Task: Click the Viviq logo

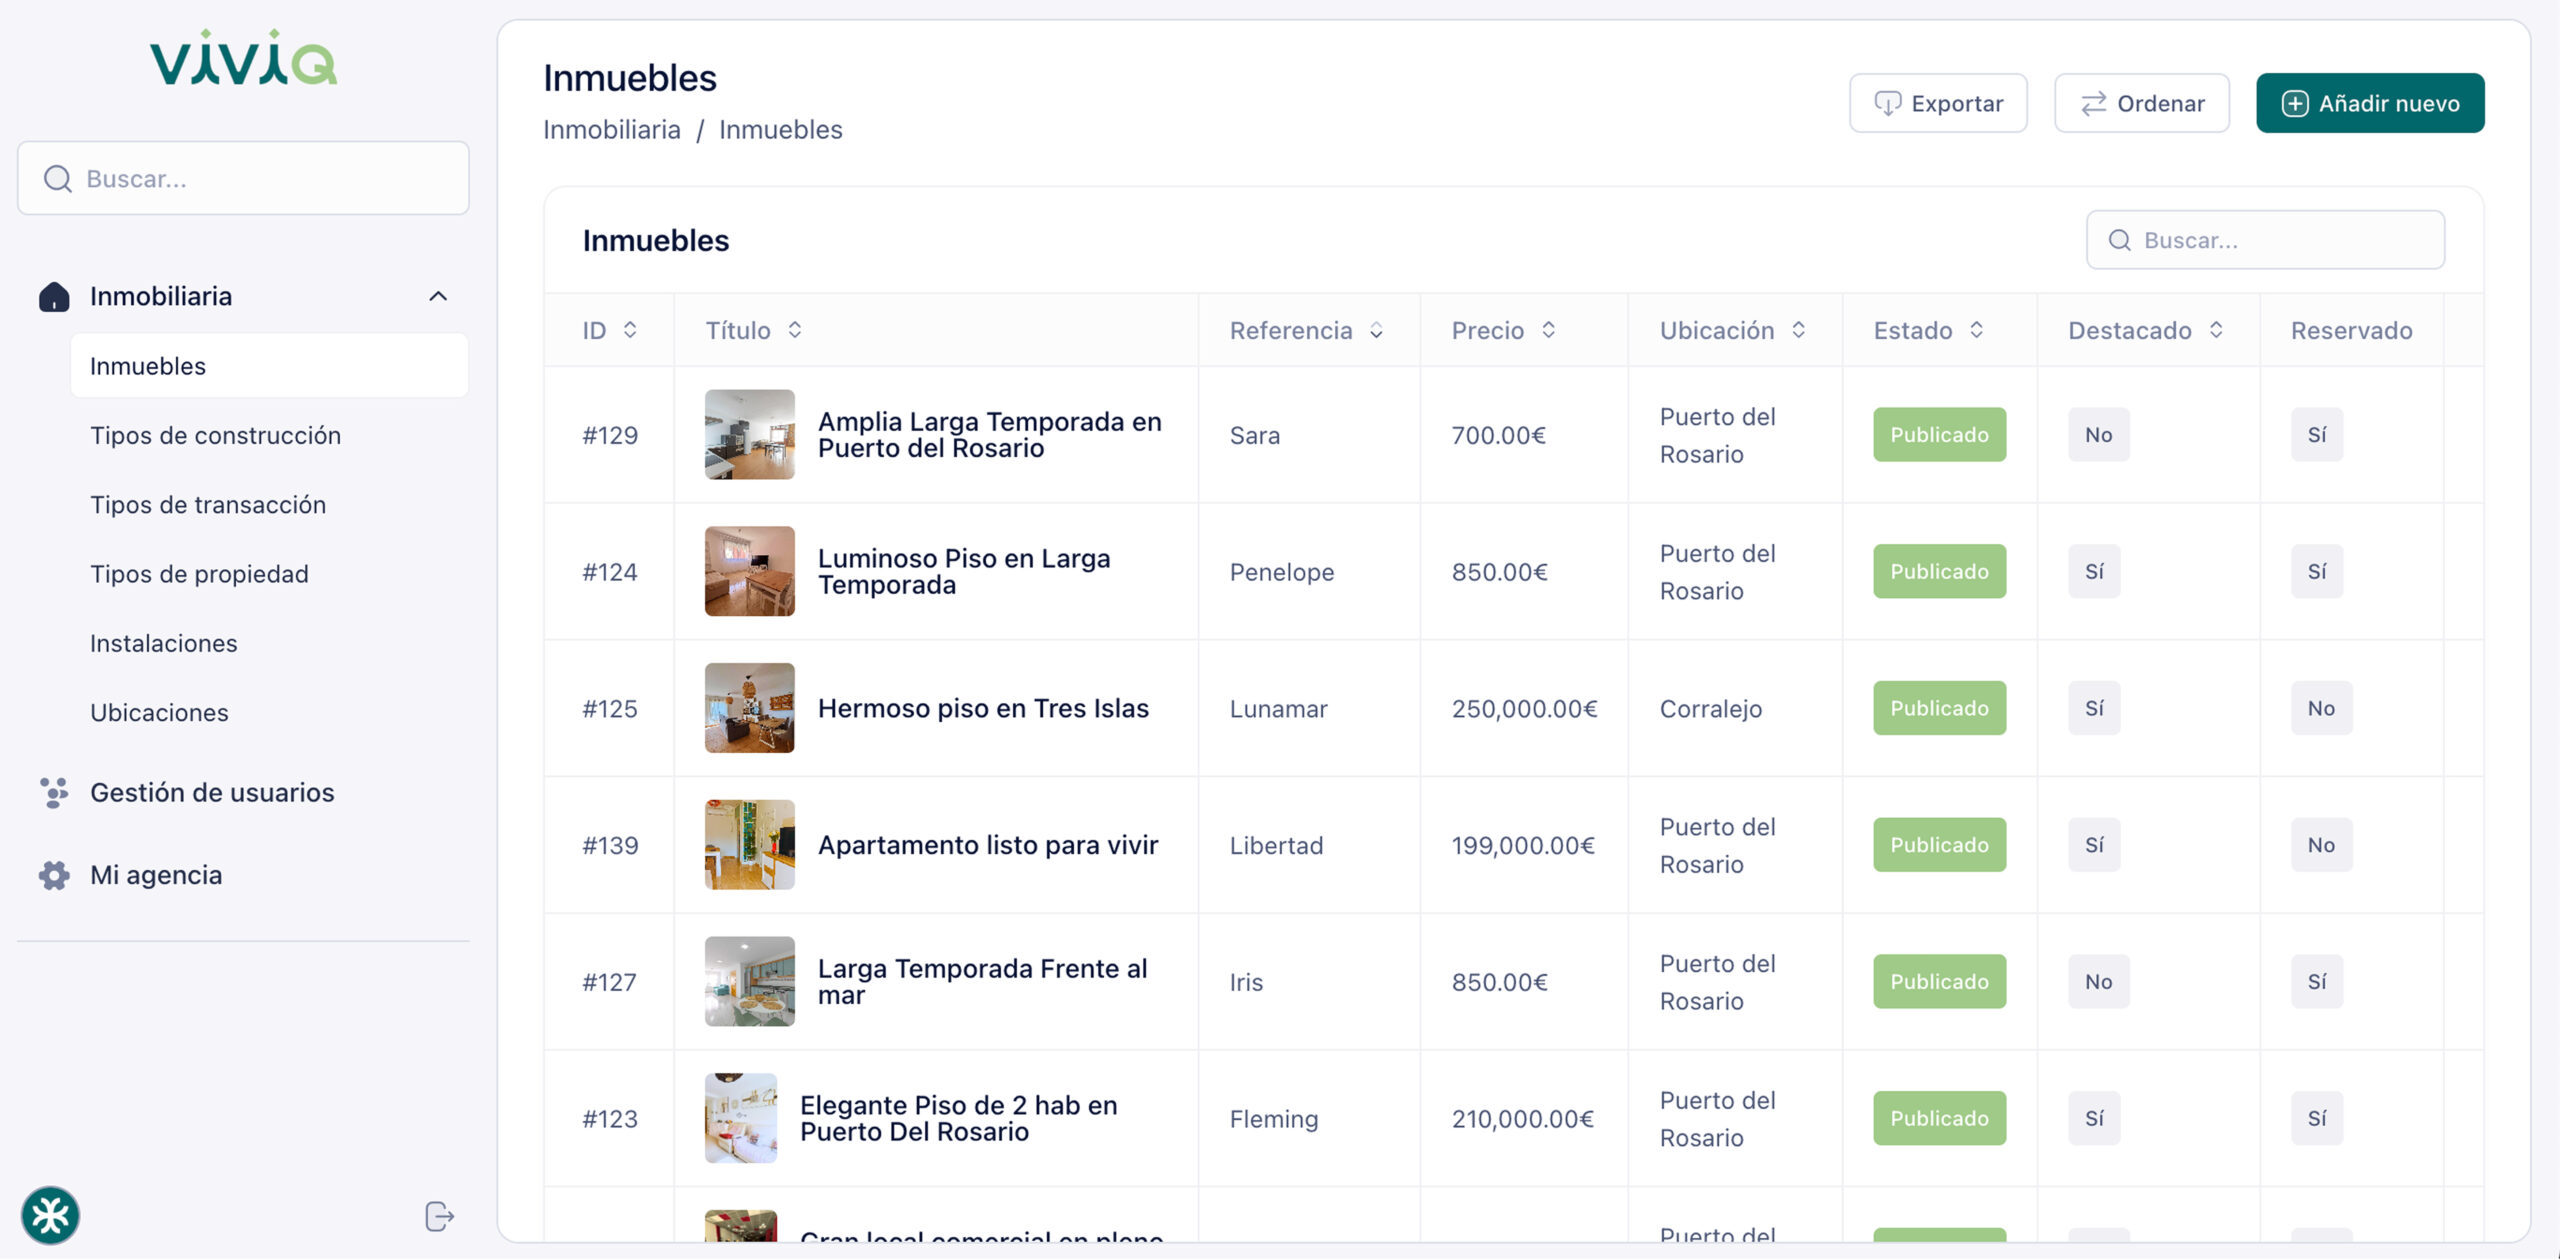Action: point(243,58)
